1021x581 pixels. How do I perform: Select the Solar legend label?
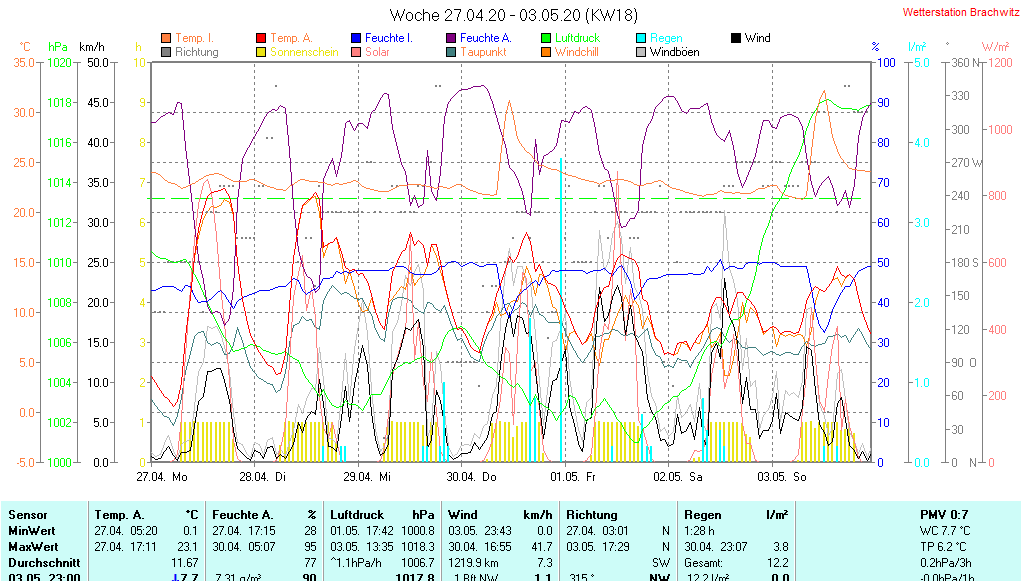tap(377, 52)
